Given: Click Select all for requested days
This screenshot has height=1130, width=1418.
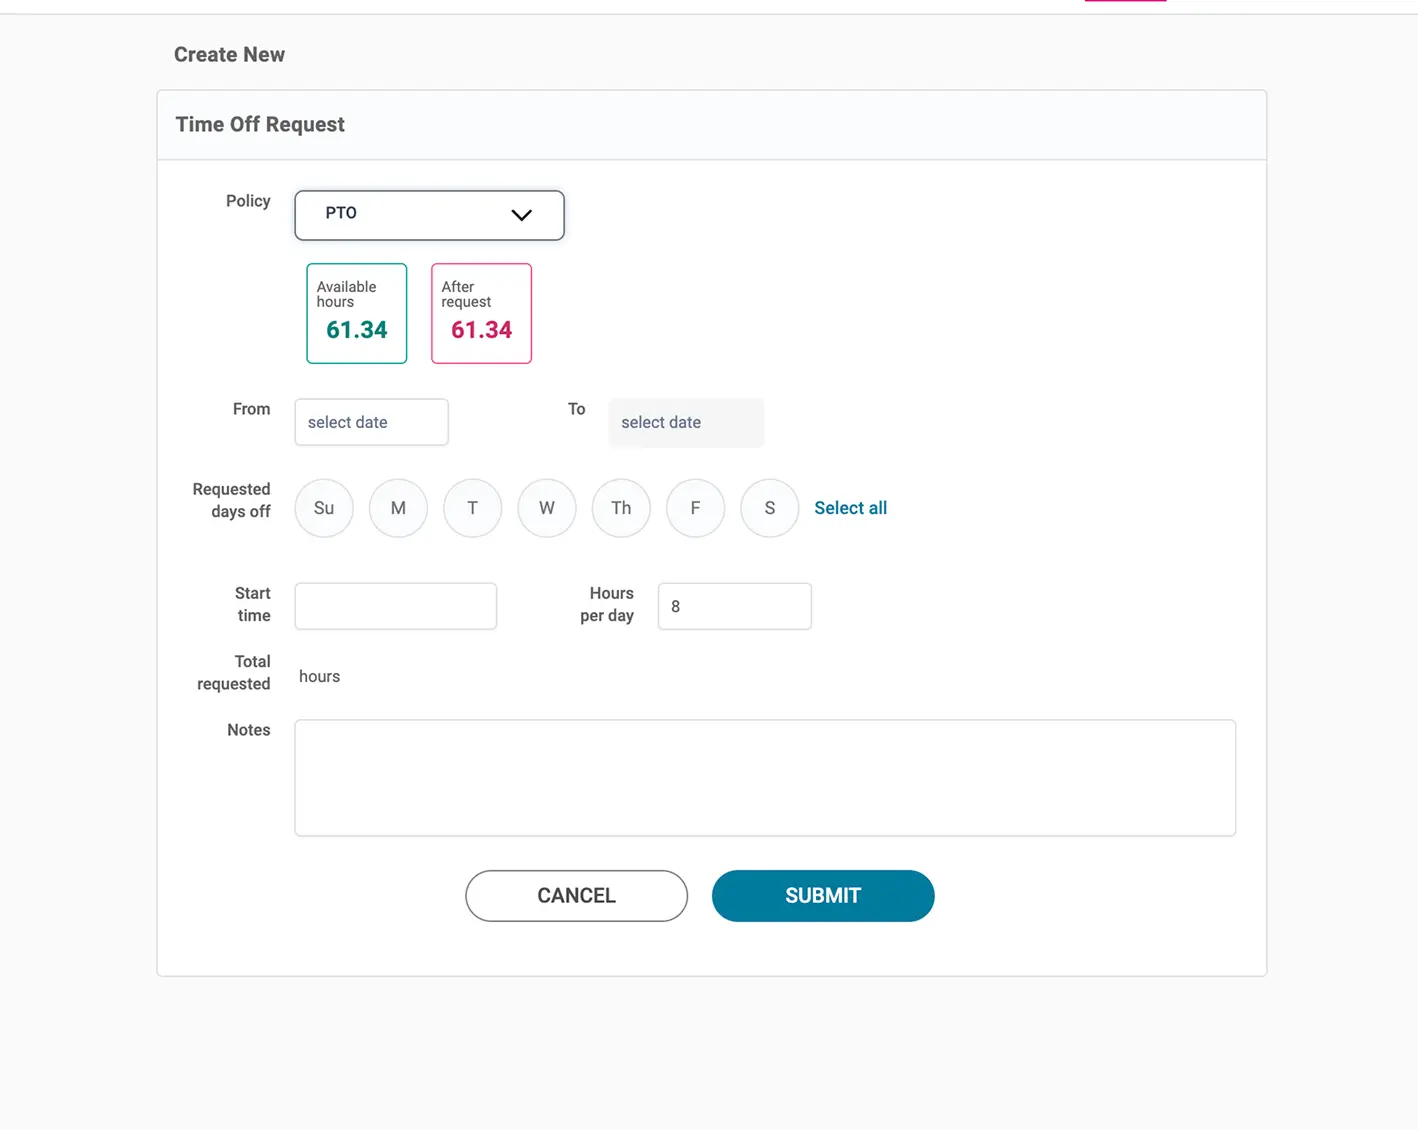Looking at the screenshot, I should (850, 508).
